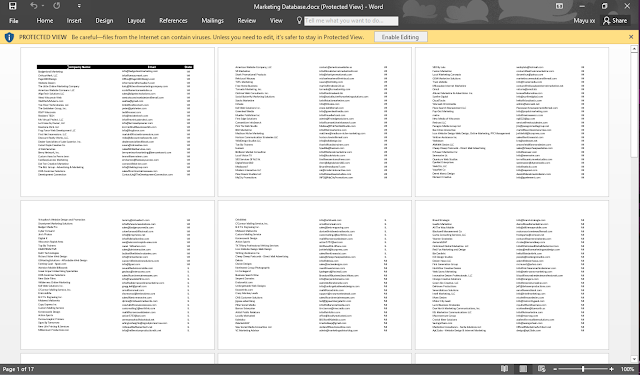This screenshot has height=375, width=640.
Task: Dismiss the Protected View message bar
Action: pos(631,37)
